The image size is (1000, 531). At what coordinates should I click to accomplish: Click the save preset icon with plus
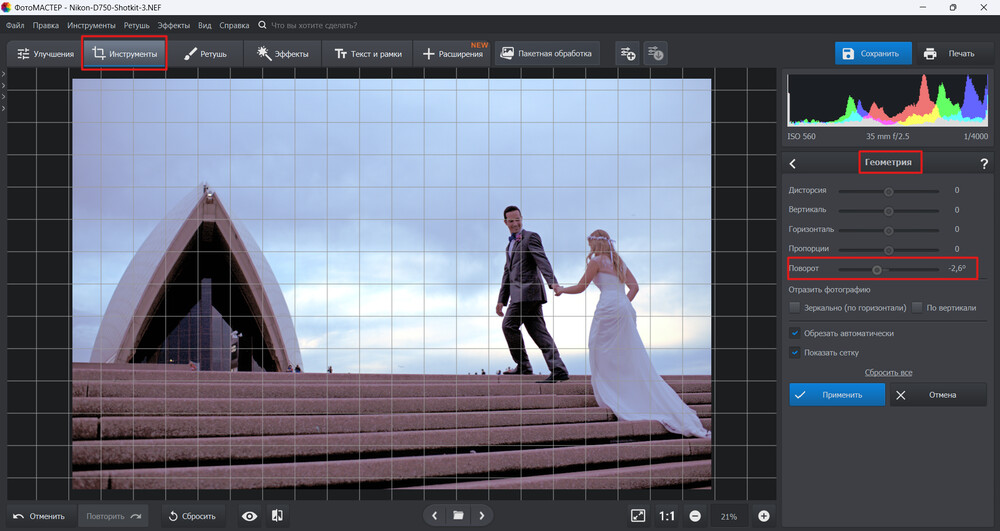coord(627,53)
